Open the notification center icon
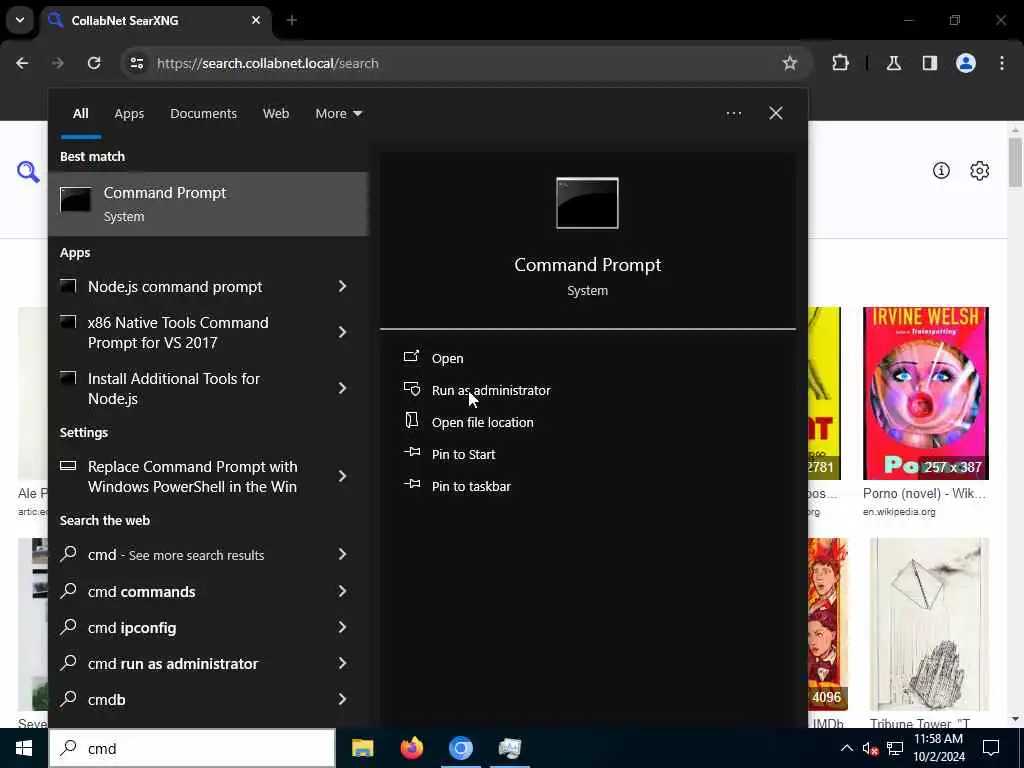The image size is (1024, 768). click(x=991, y=748)
